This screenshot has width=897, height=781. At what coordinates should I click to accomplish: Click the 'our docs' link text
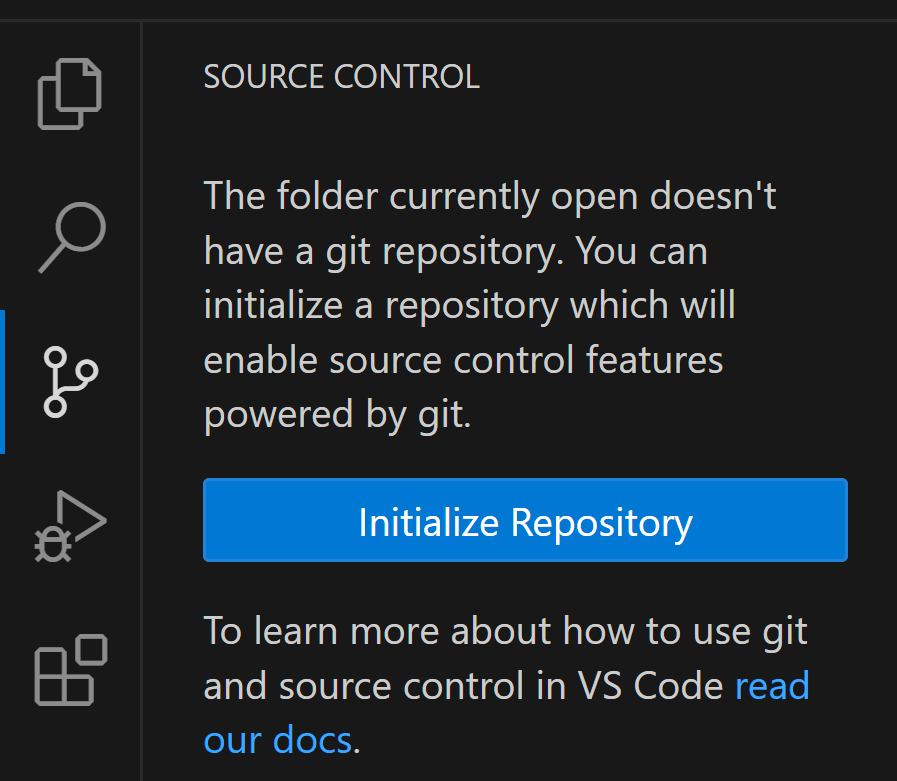pos(278,740)
